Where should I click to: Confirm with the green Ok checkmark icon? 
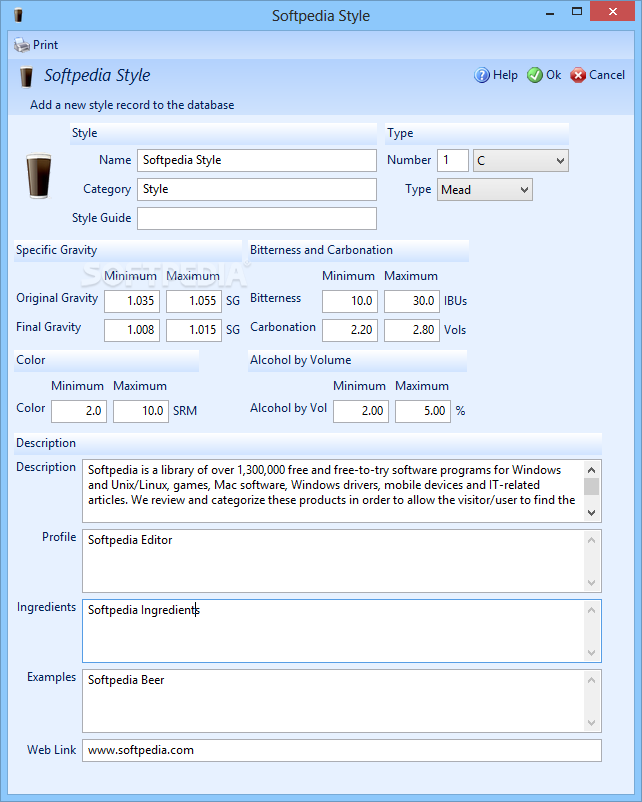(x=535, y=75)
